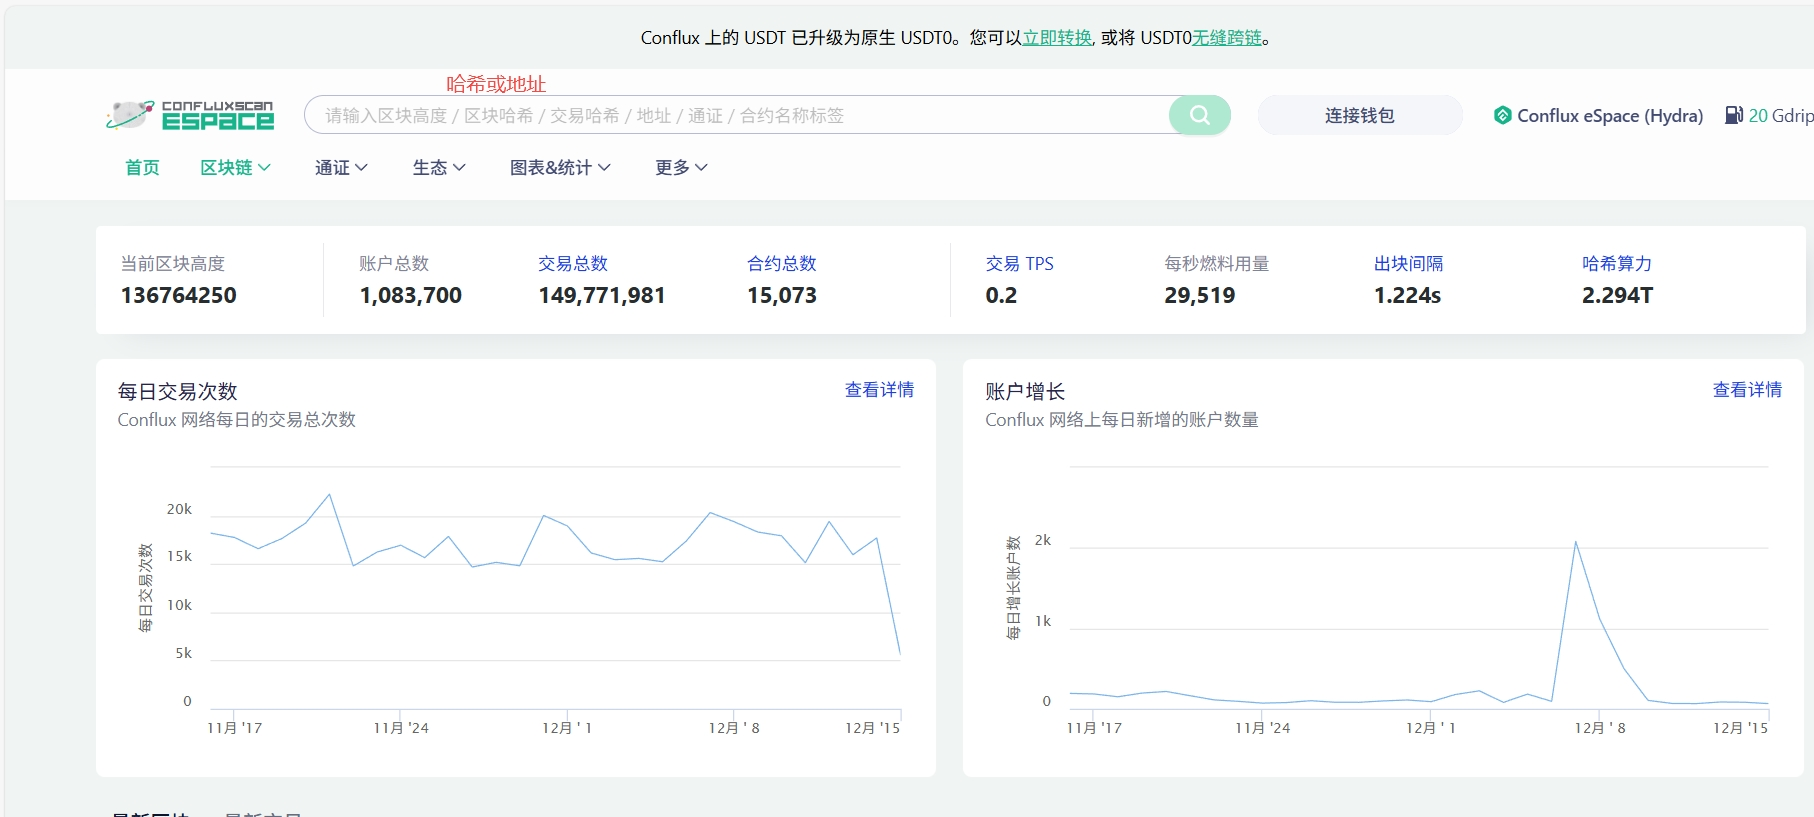
Task: Open 查看详情 for daily transactions chart
Action: pyautogui.click(x=879, y=390)
